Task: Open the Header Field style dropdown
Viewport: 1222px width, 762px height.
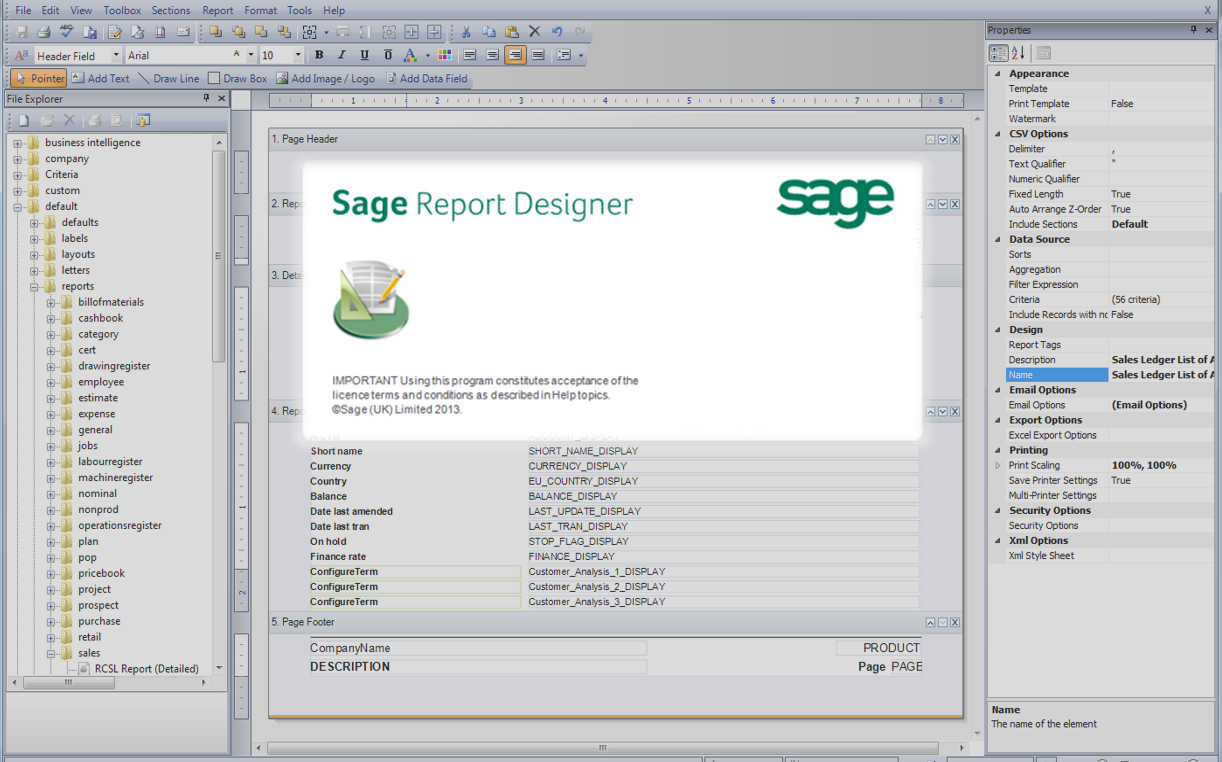Action: point(115,56)
